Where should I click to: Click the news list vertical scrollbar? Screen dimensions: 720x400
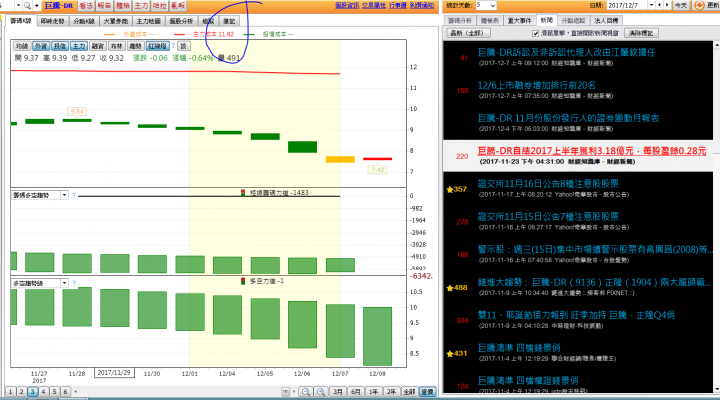click(x=717, y=216)
